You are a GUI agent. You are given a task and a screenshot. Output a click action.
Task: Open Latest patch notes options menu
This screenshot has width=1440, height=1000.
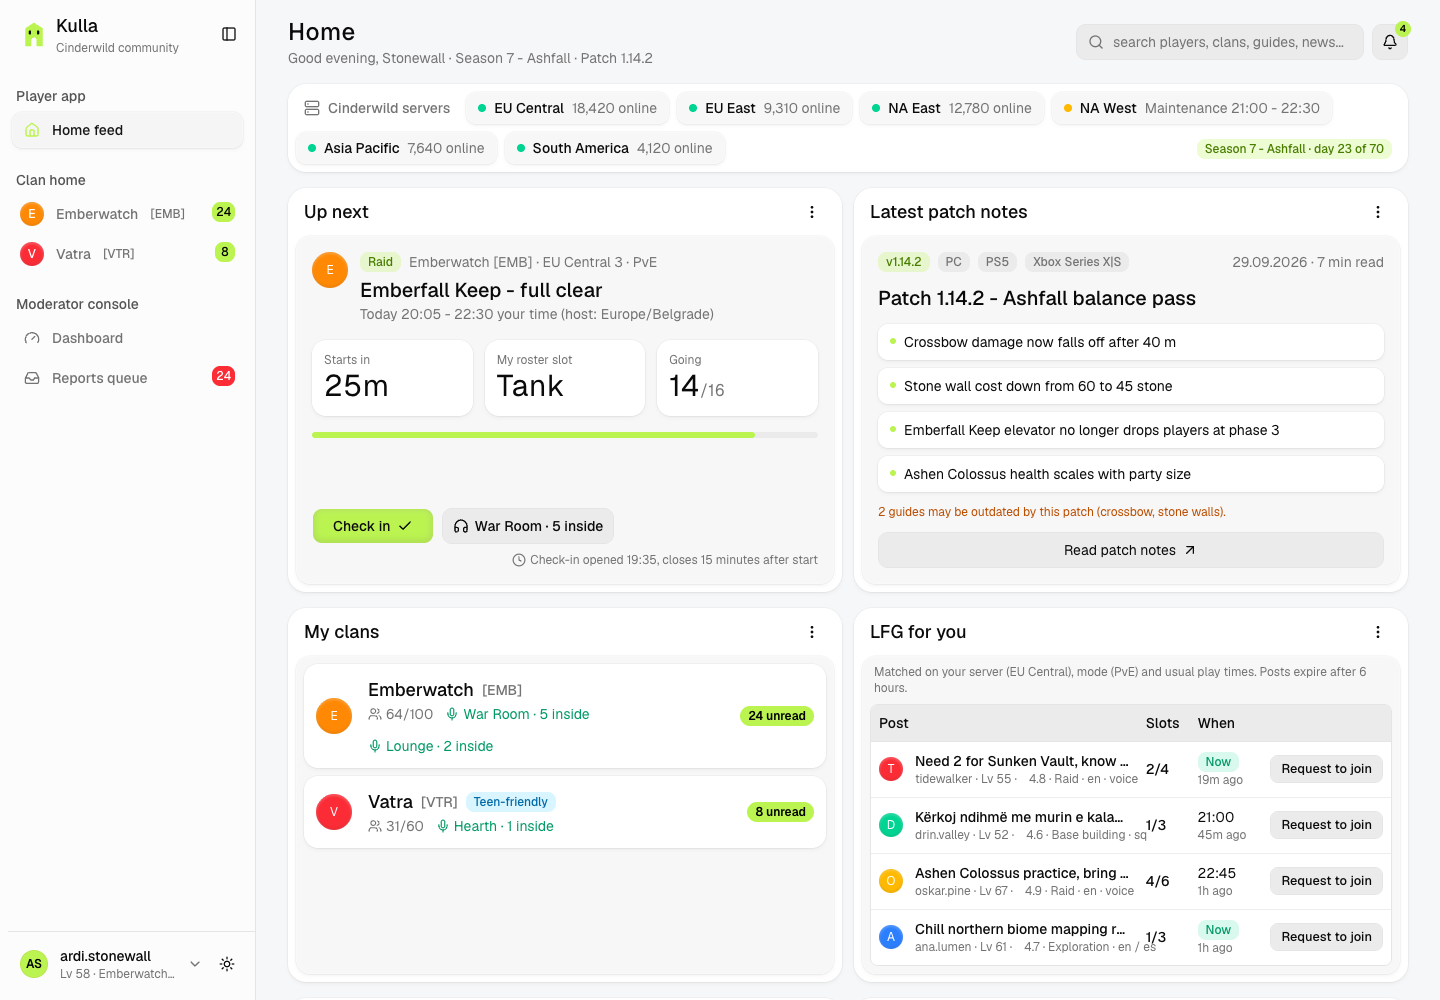tap(1378, 212)
